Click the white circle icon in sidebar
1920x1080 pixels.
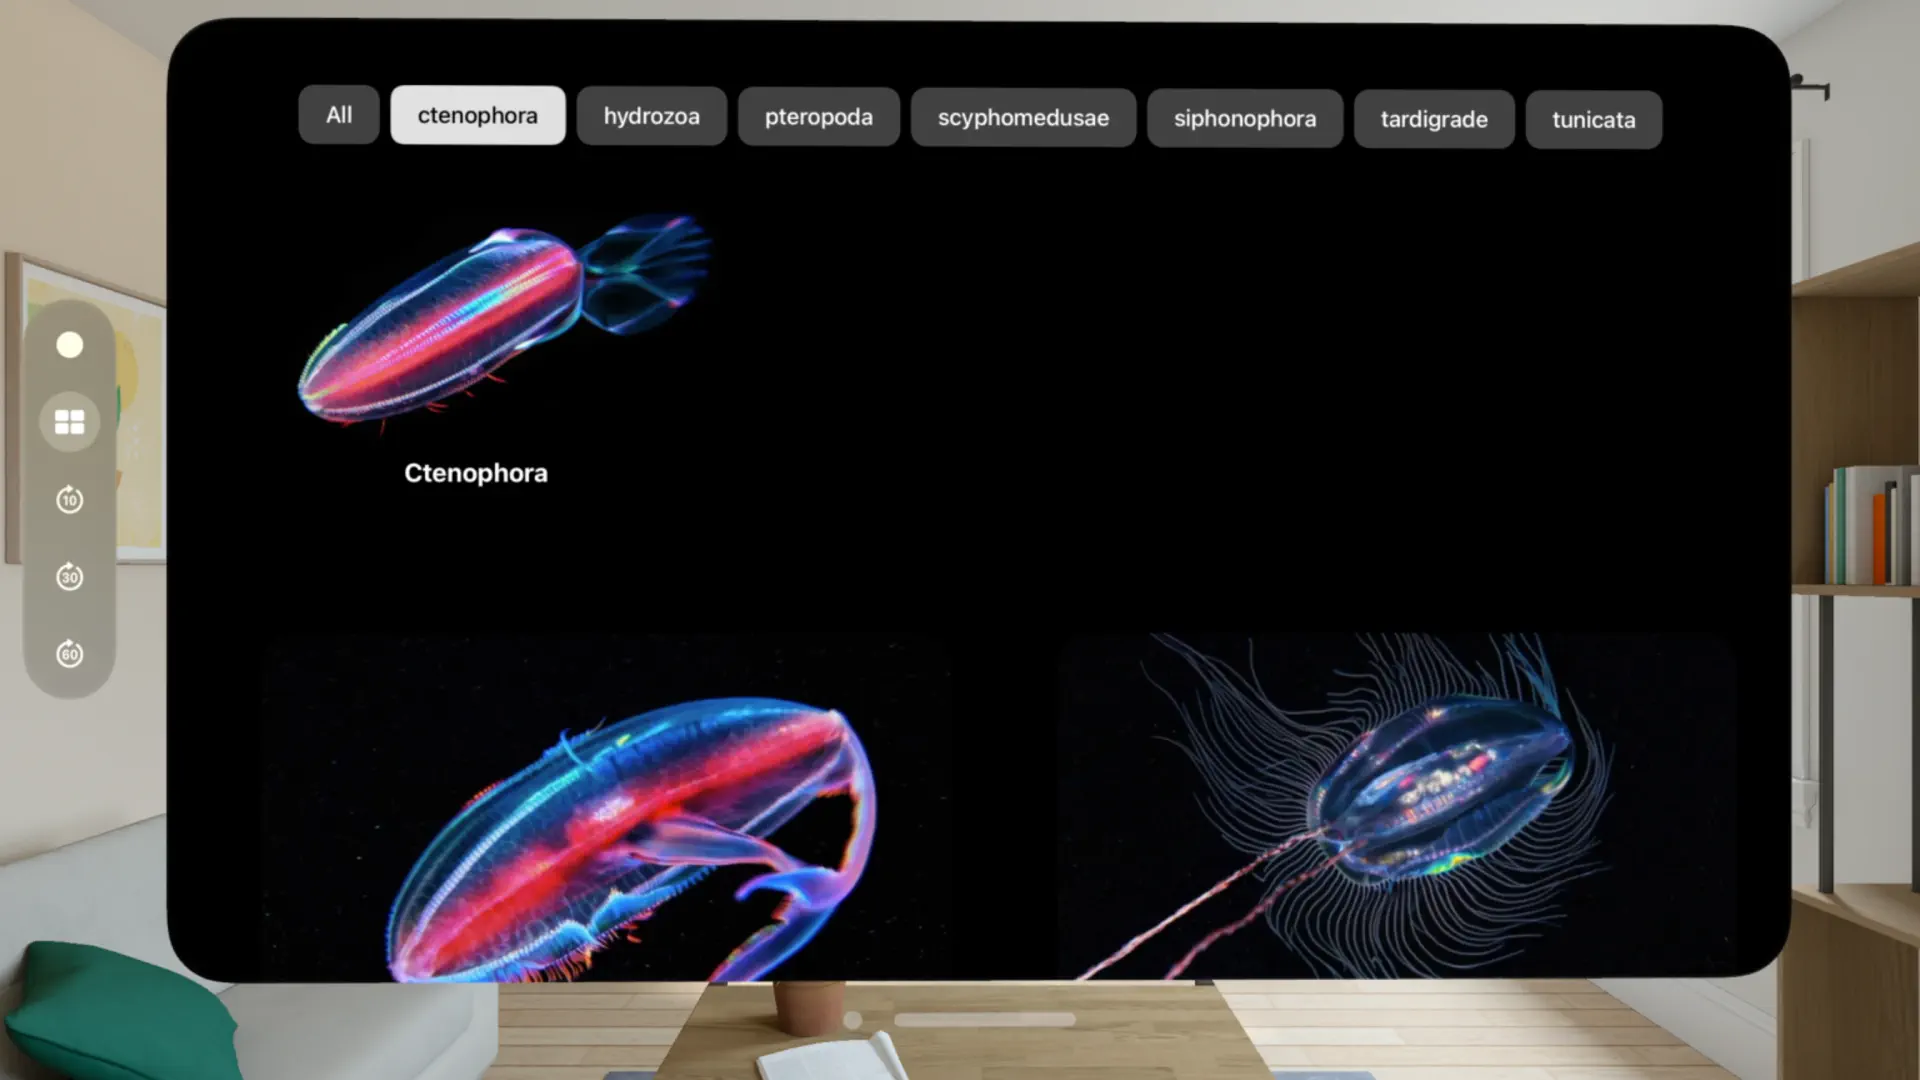[70, 345]
